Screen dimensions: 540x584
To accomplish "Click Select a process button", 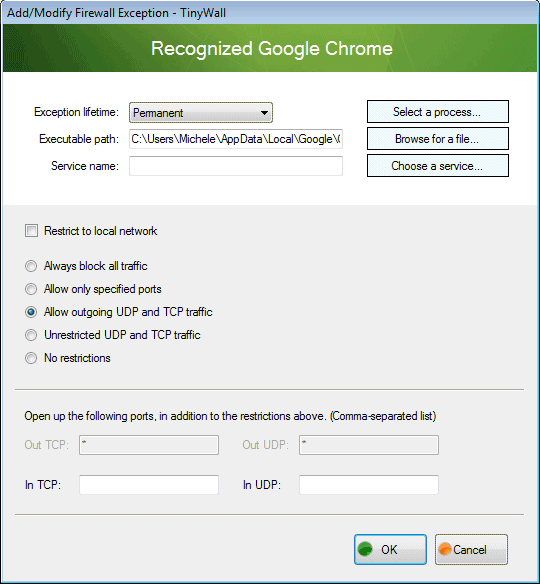I will click(438, 112).
